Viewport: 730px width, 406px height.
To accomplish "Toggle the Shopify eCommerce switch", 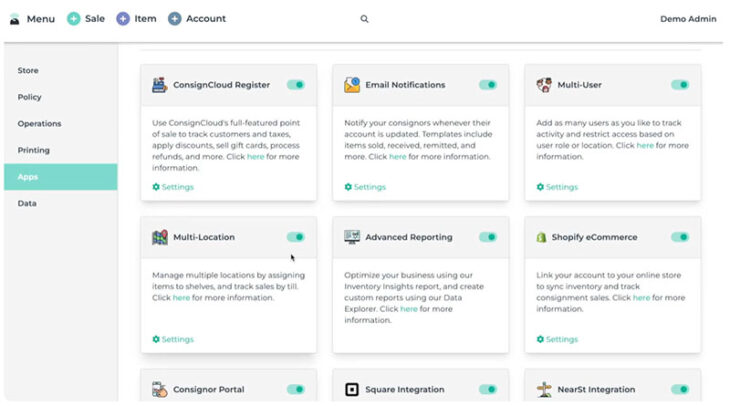I will [x=680, y=237].
